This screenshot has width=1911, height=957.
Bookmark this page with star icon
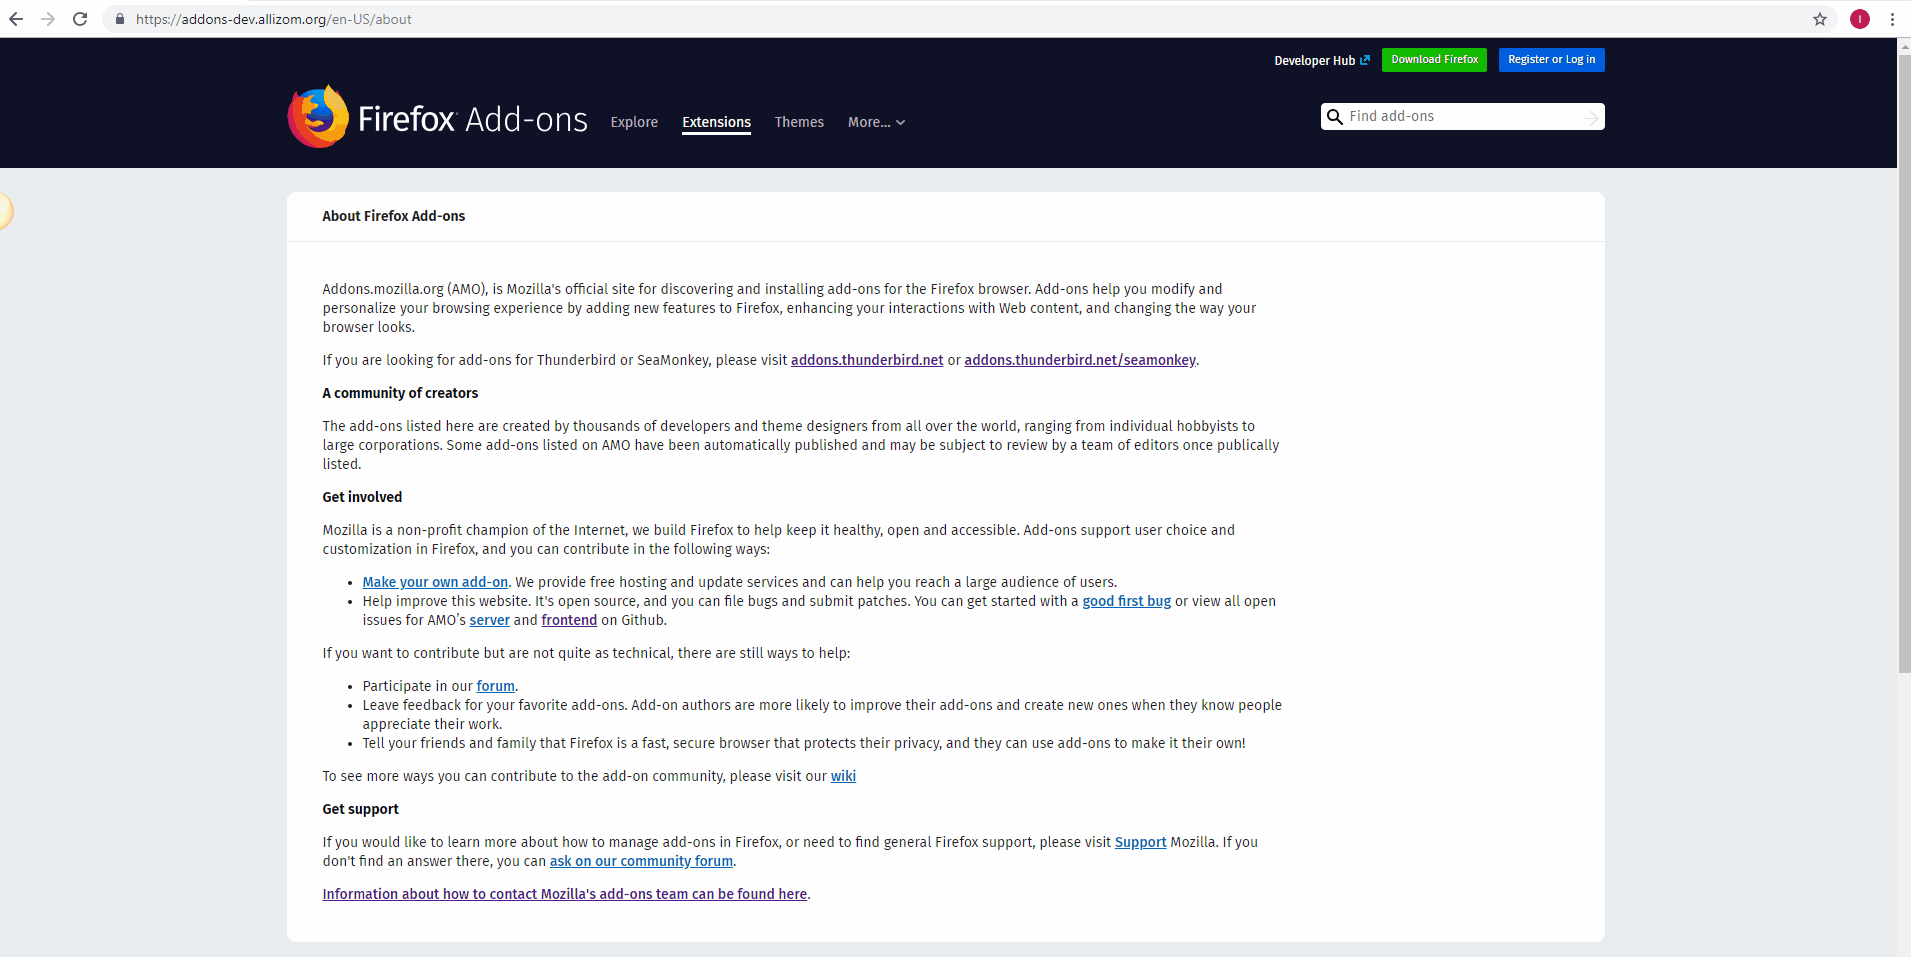coord(1820,19)
